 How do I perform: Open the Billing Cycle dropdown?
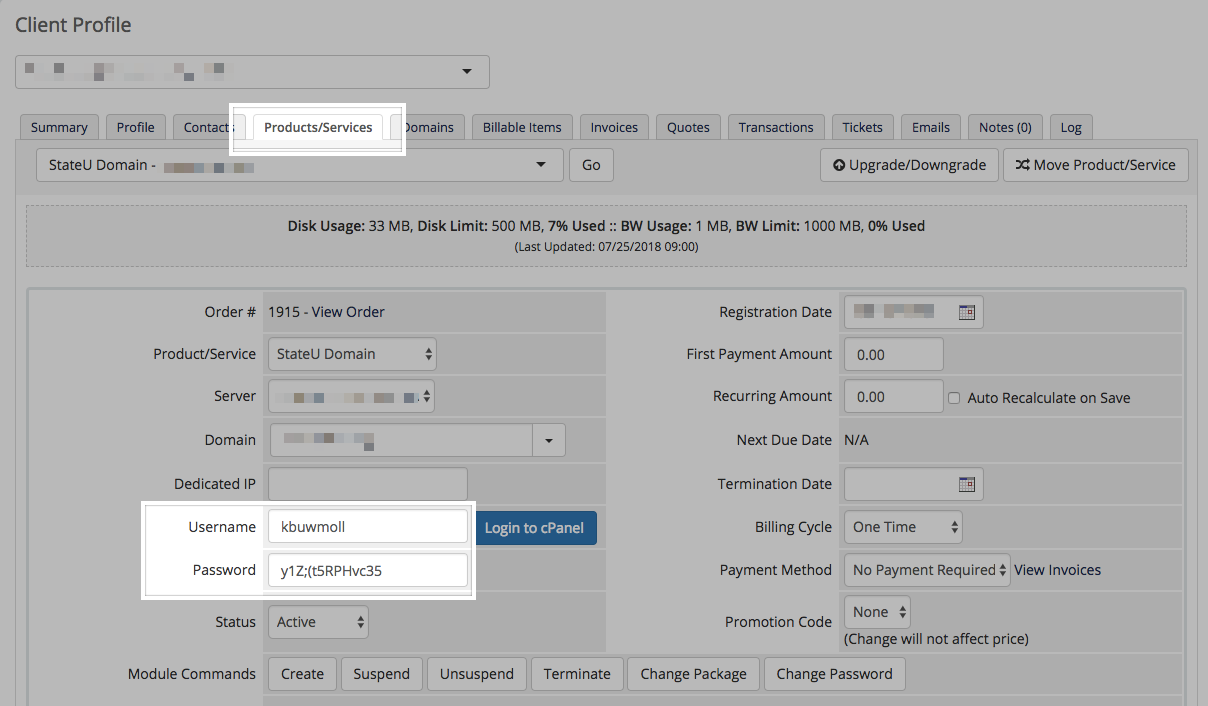(903, 527)
